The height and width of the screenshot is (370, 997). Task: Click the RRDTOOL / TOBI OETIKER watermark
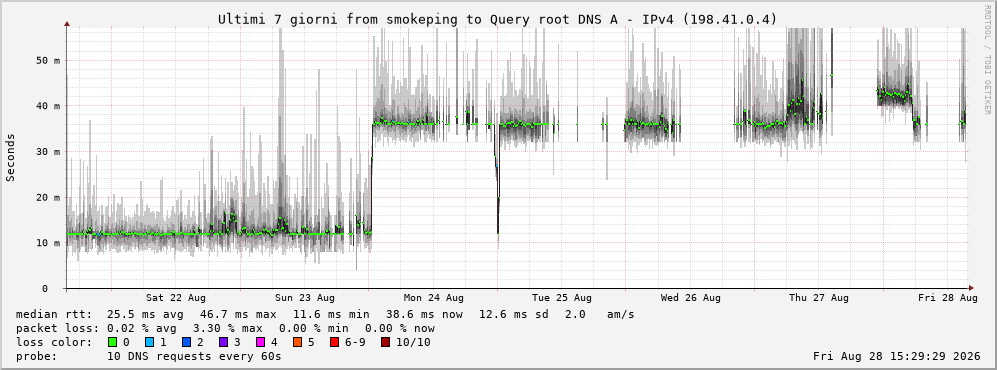point(987,60)
